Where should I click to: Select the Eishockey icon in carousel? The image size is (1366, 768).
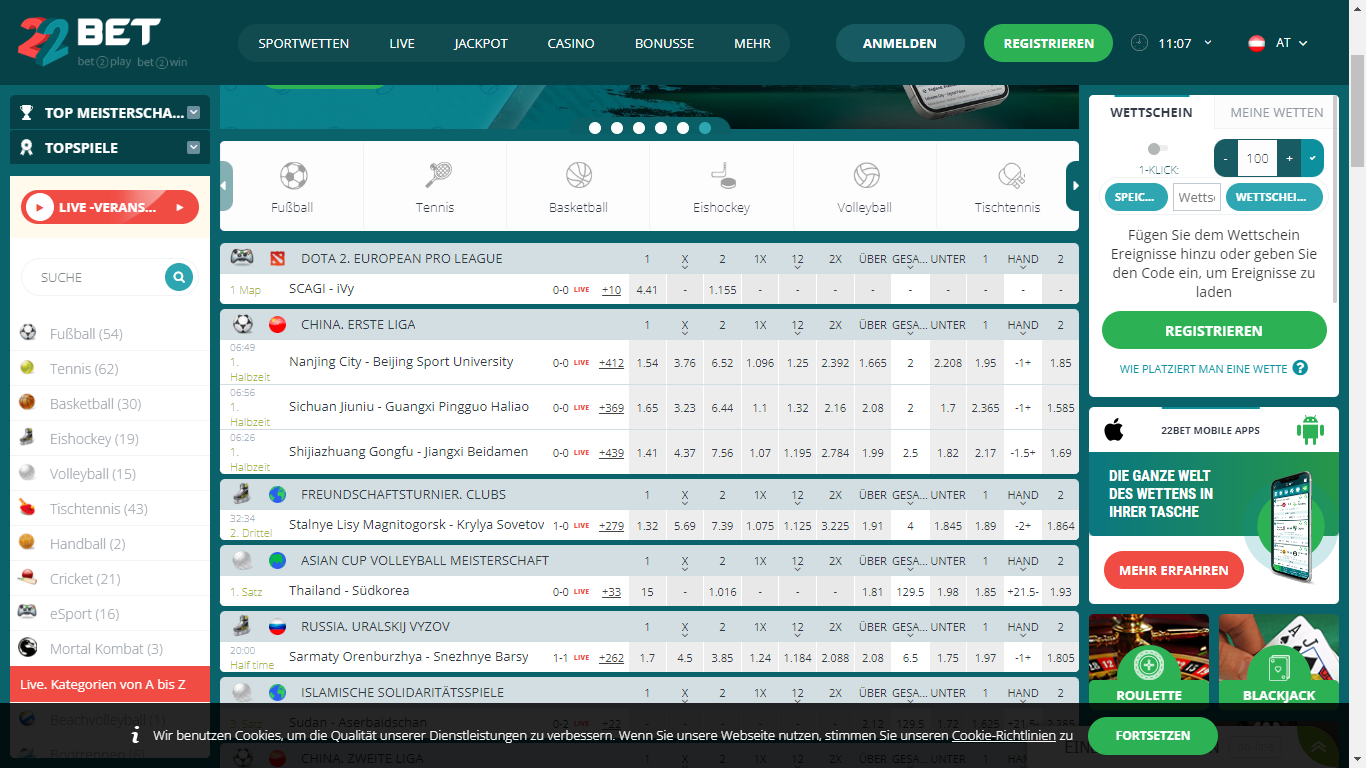click(x=722, y=176)
